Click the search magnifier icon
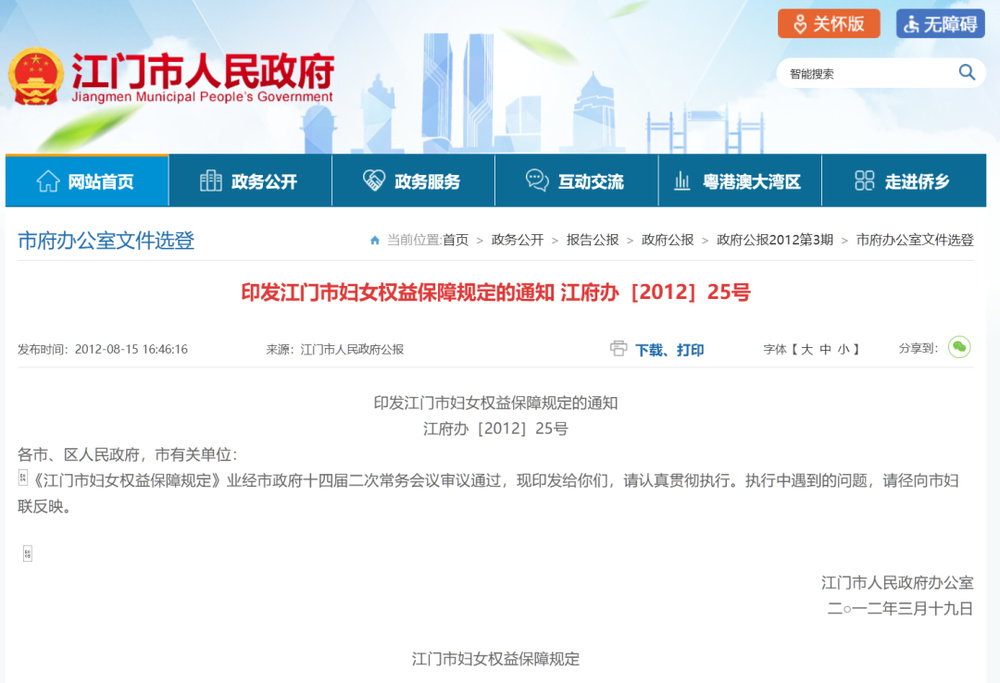 coord(966,72)
